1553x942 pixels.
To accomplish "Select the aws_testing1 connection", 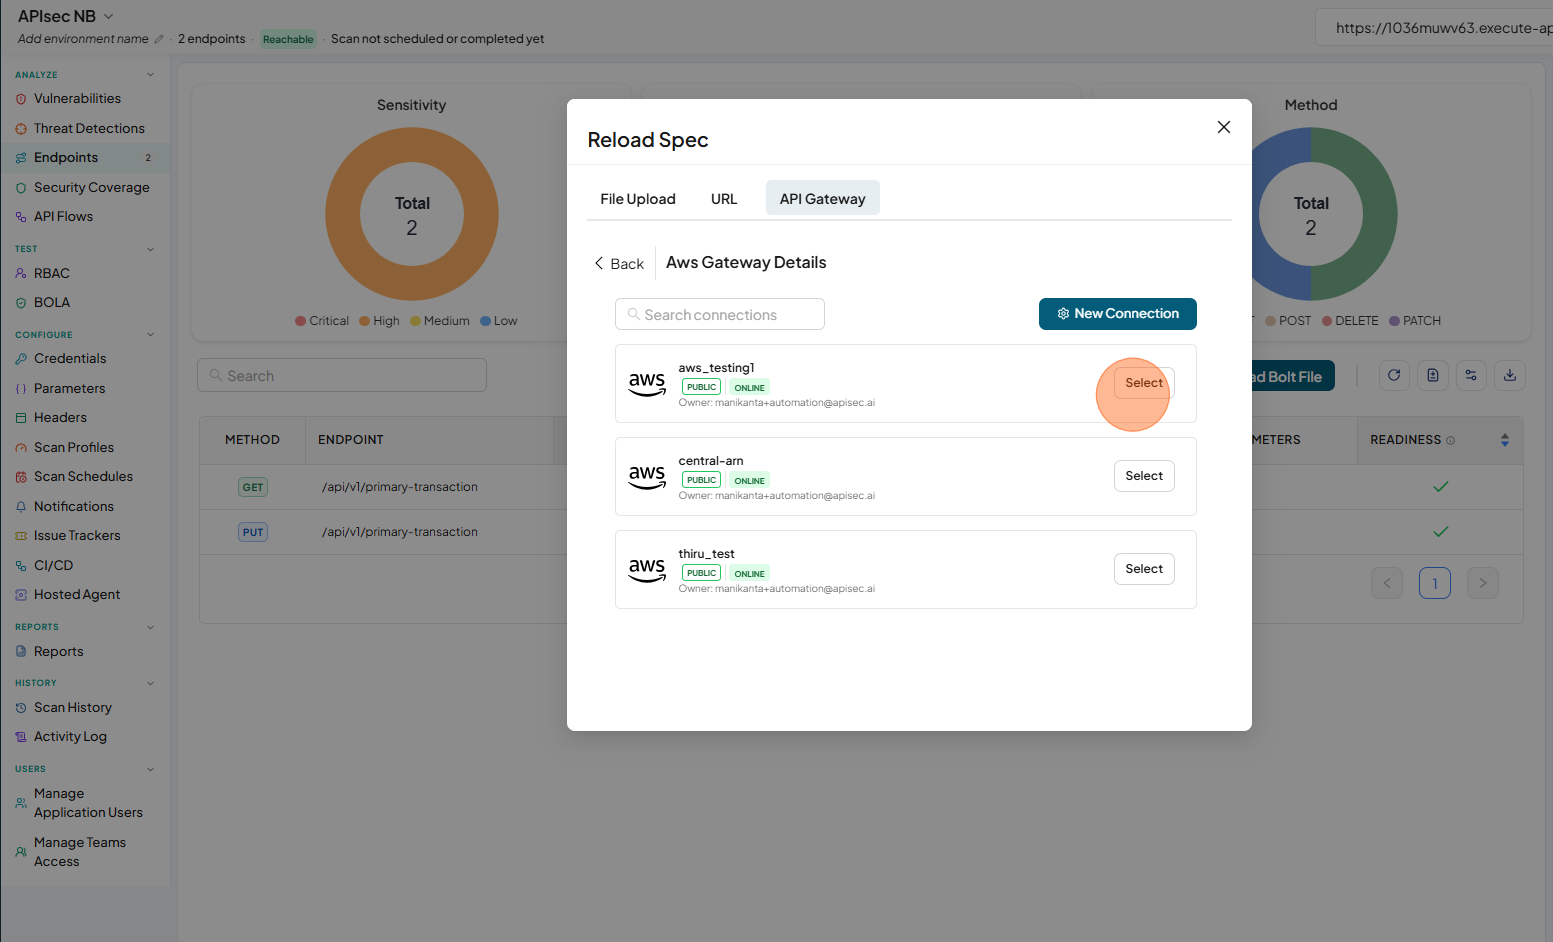I will tap(1144, 383).
